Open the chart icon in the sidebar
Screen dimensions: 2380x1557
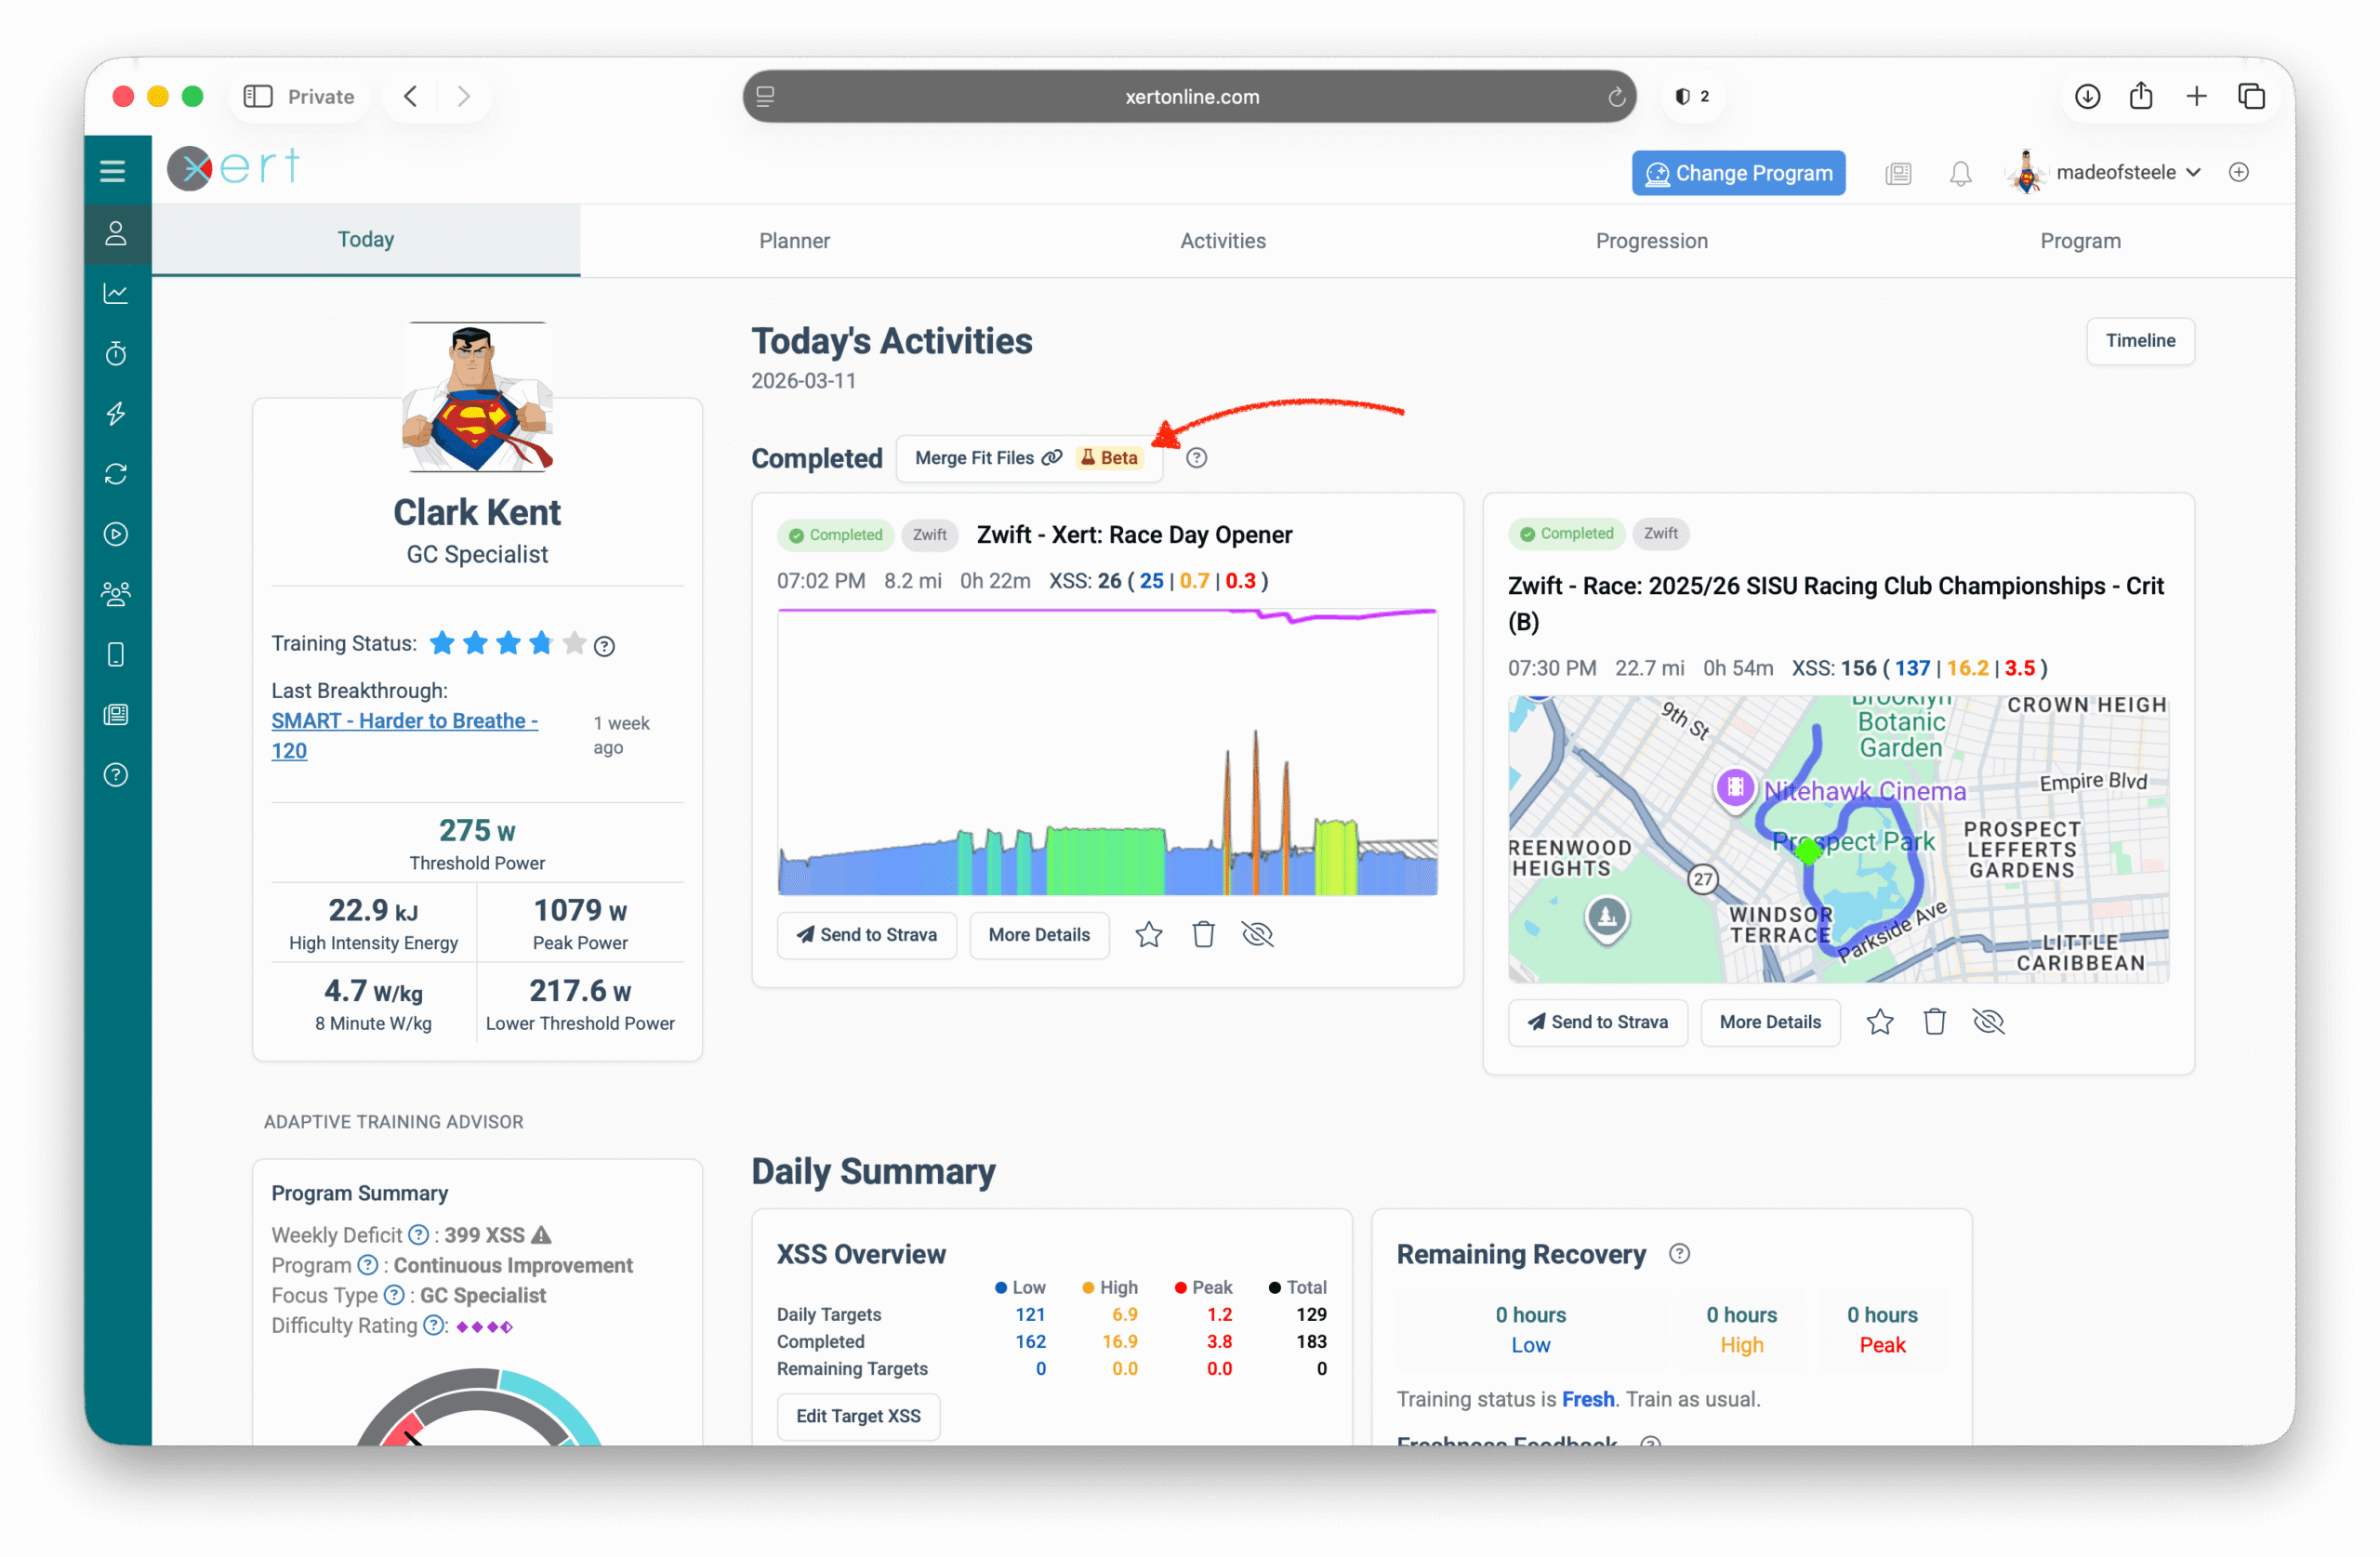point(116,293)
